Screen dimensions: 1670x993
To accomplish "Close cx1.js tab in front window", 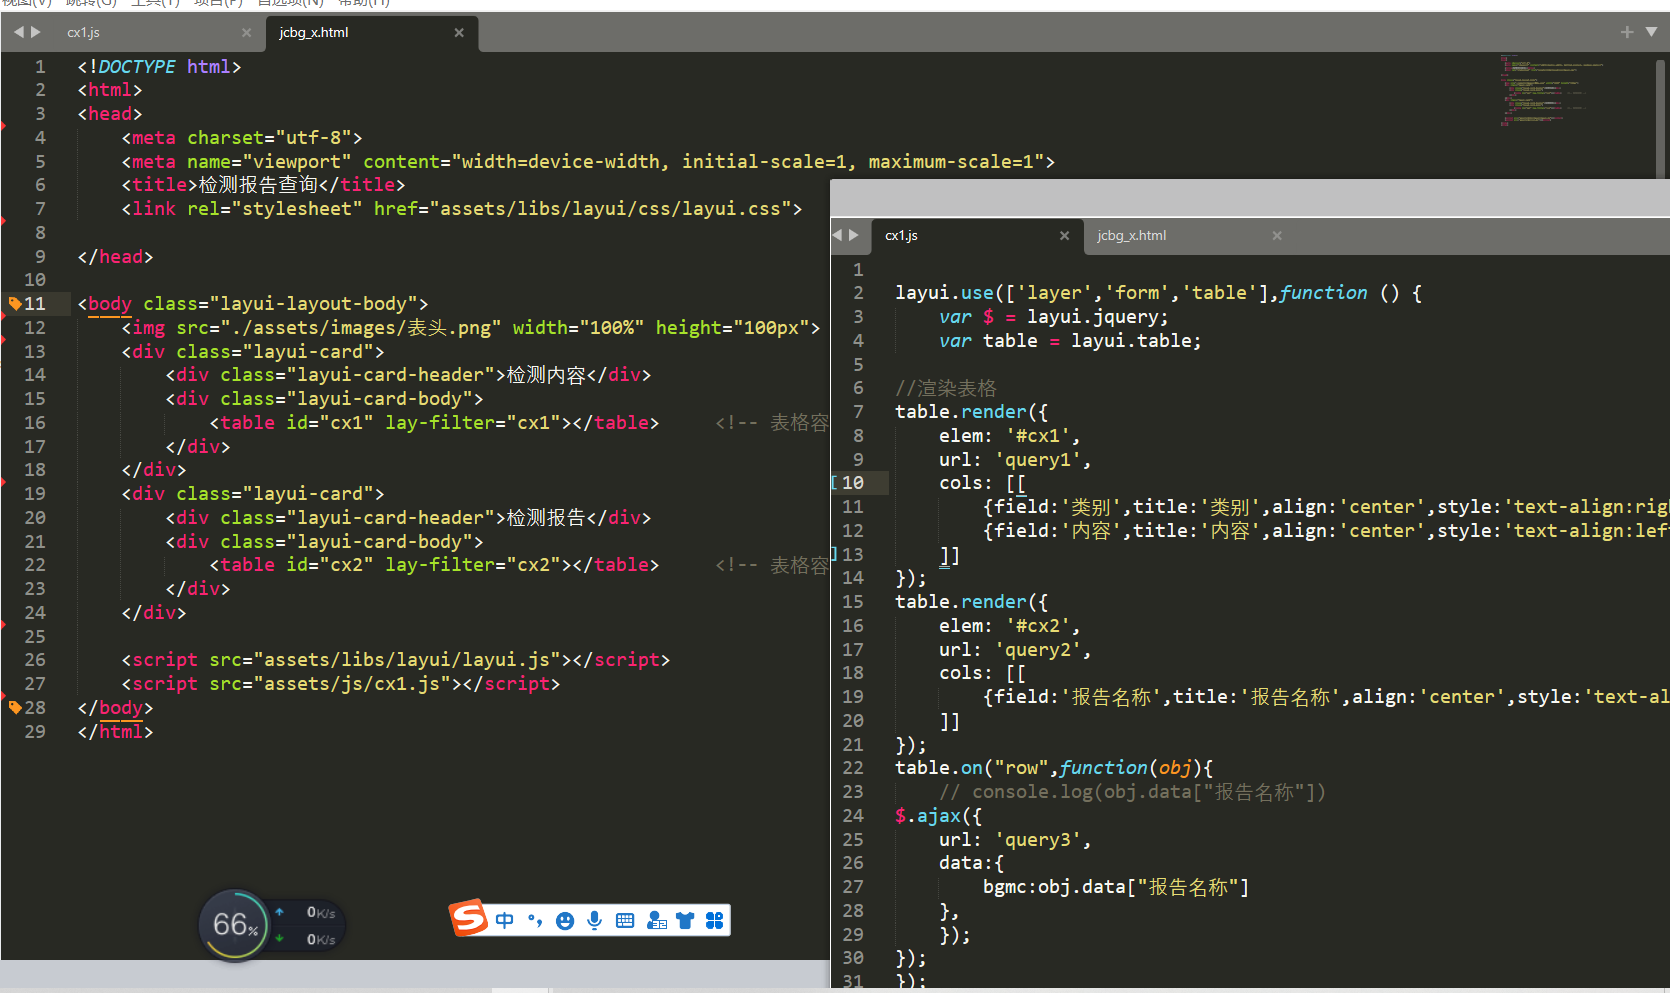I will click(x=1064, y=235).
